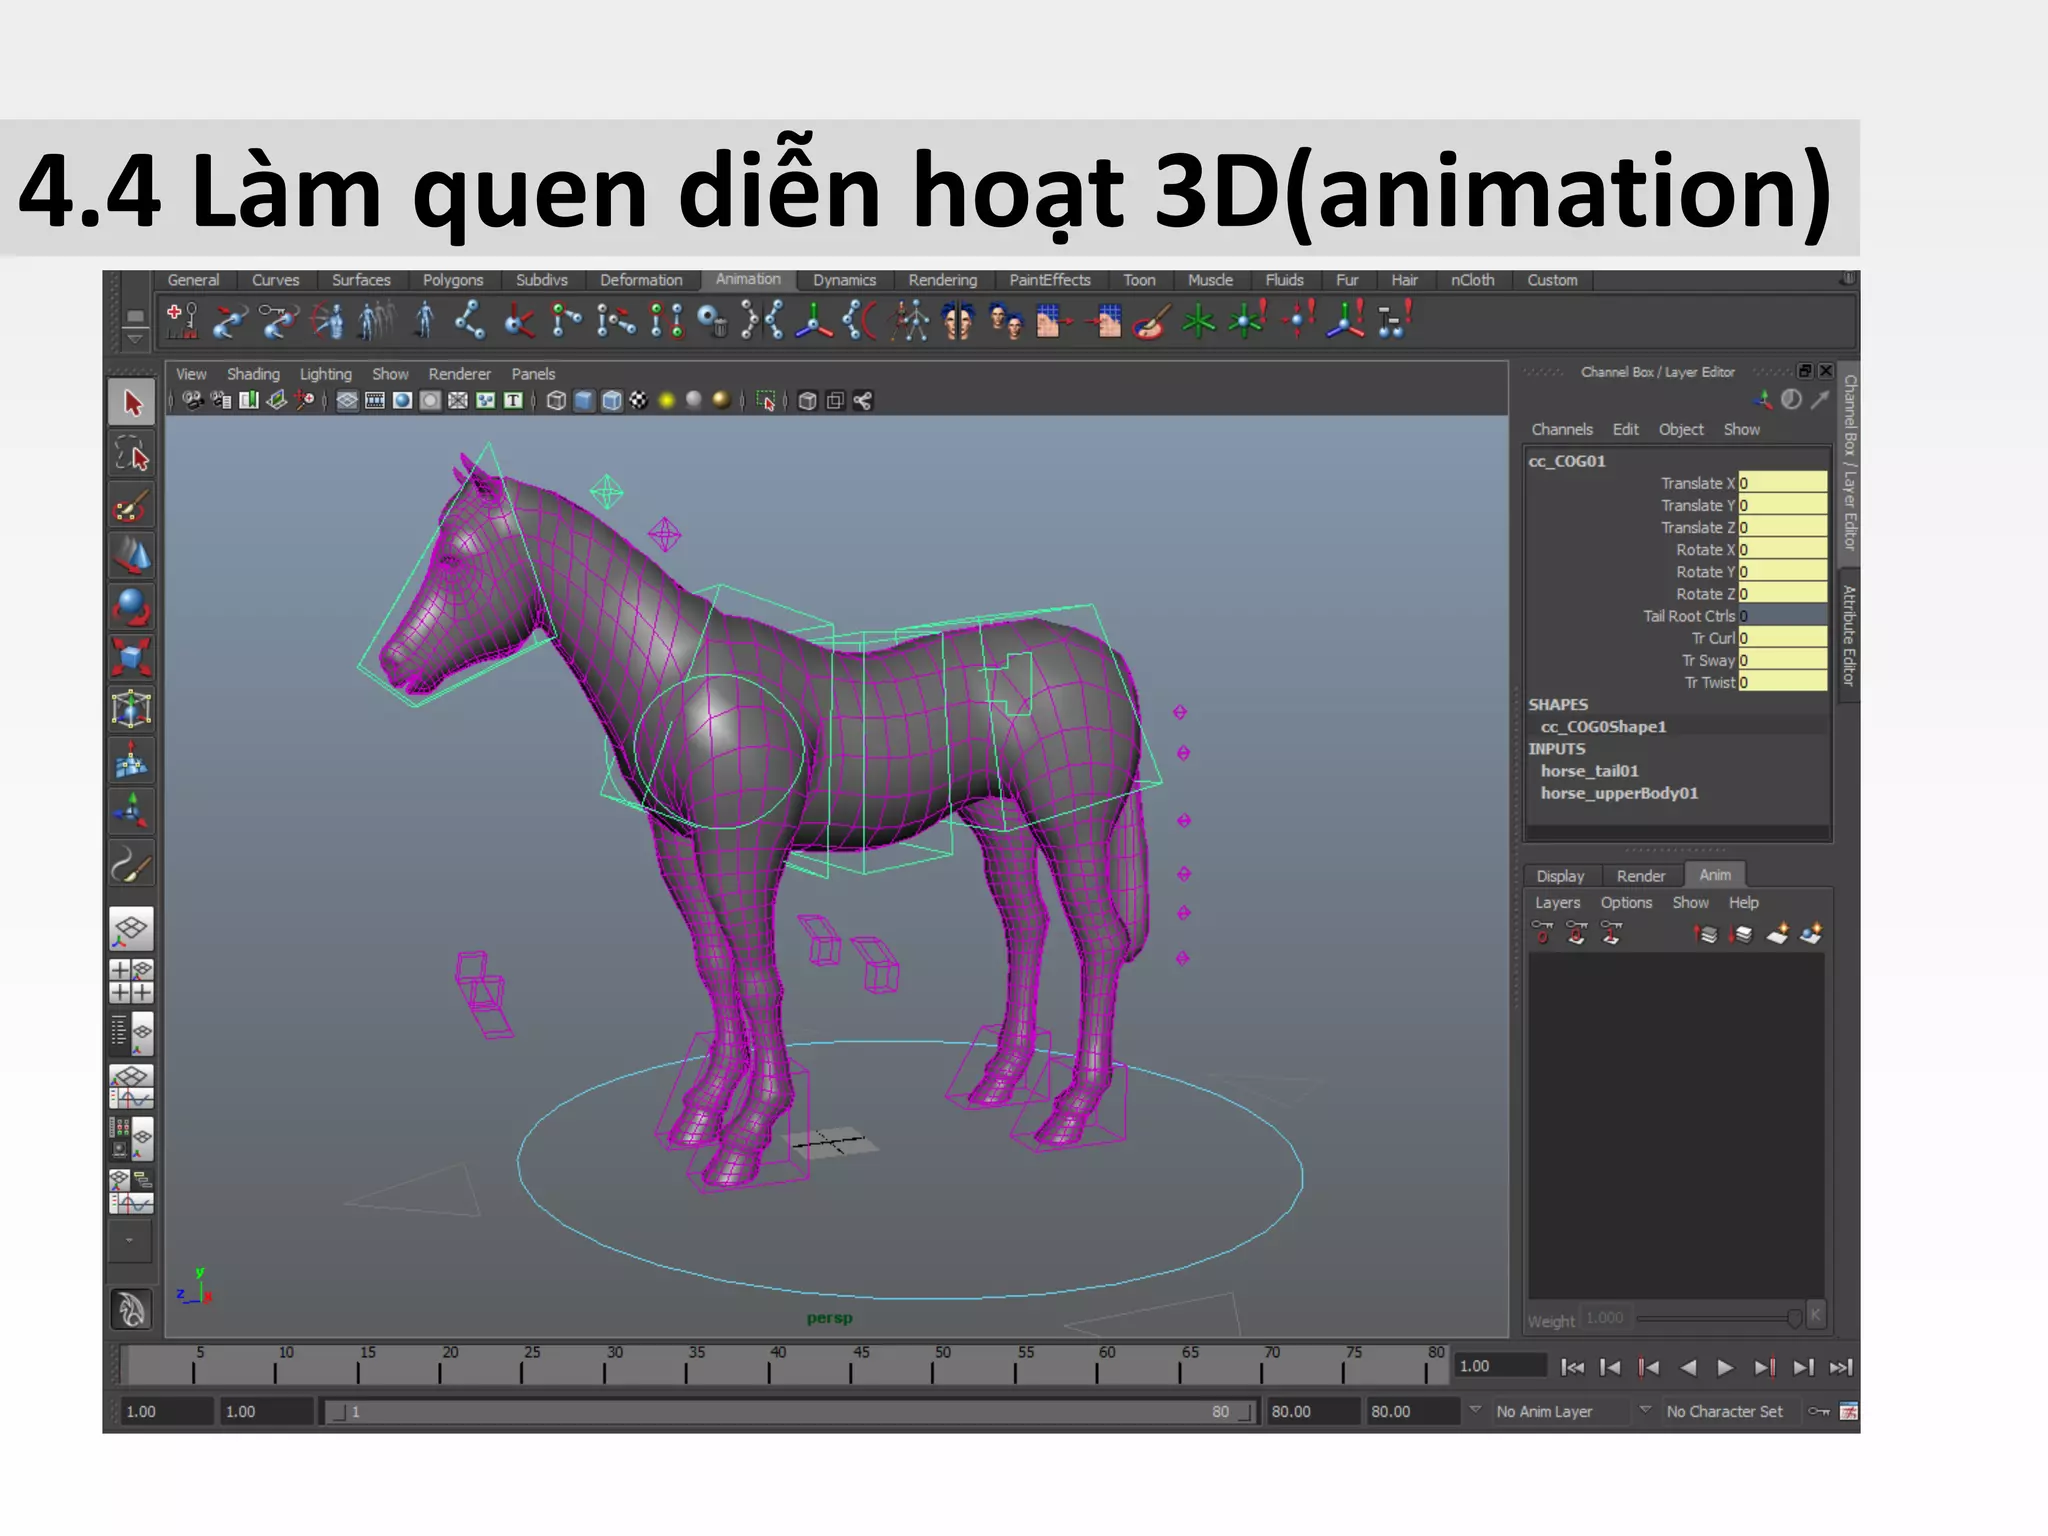Choose the Lasso select tool

tap(131, 455)
